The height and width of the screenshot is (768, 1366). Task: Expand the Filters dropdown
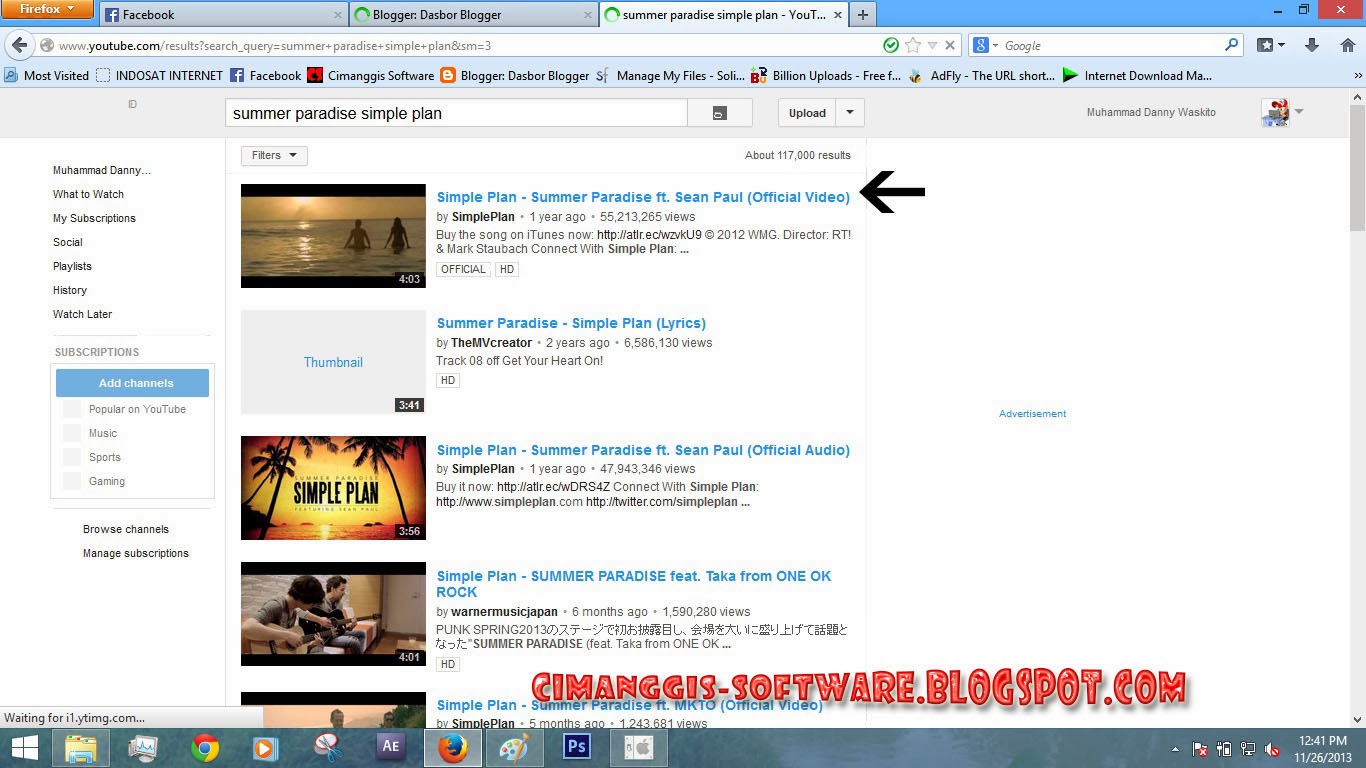[274, 155]
